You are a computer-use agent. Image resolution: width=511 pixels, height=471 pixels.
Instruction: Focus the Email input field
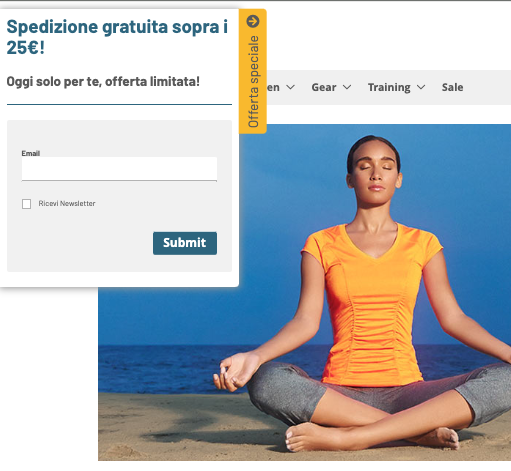pos(119,169)
